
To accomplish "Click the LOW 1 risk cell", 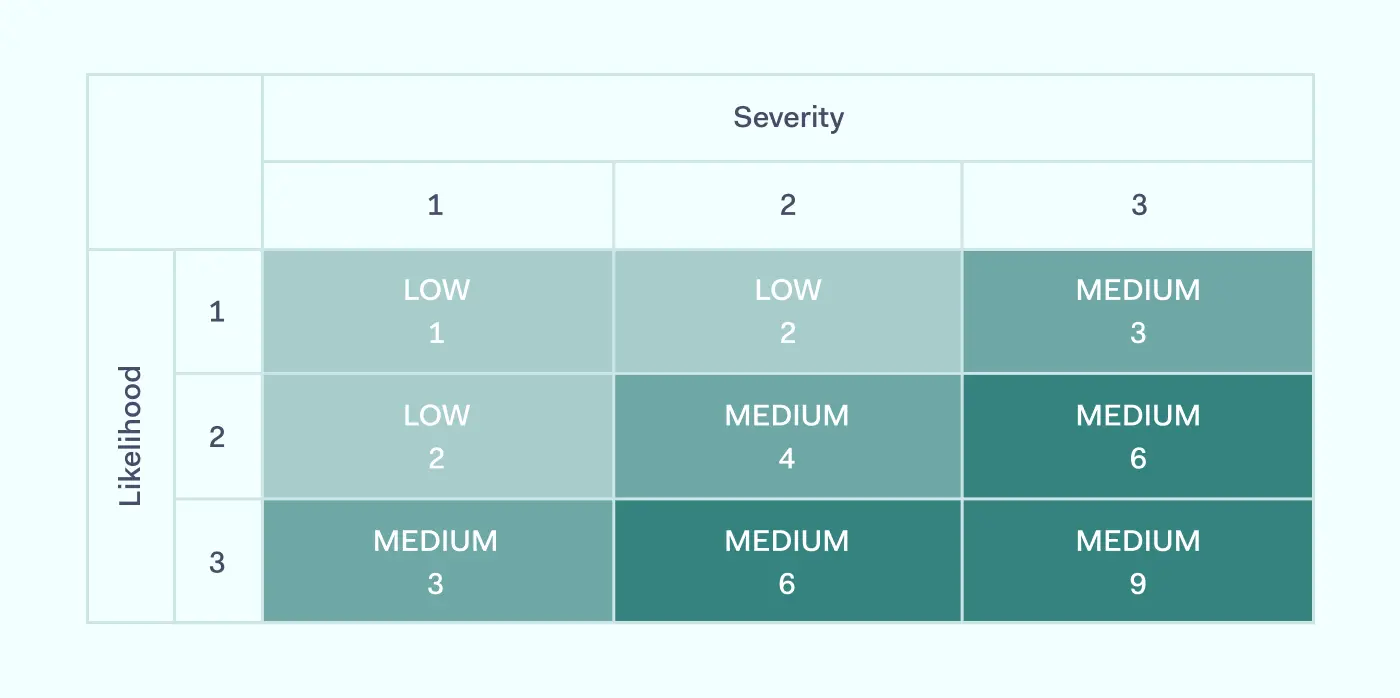I will pos(437,311).
